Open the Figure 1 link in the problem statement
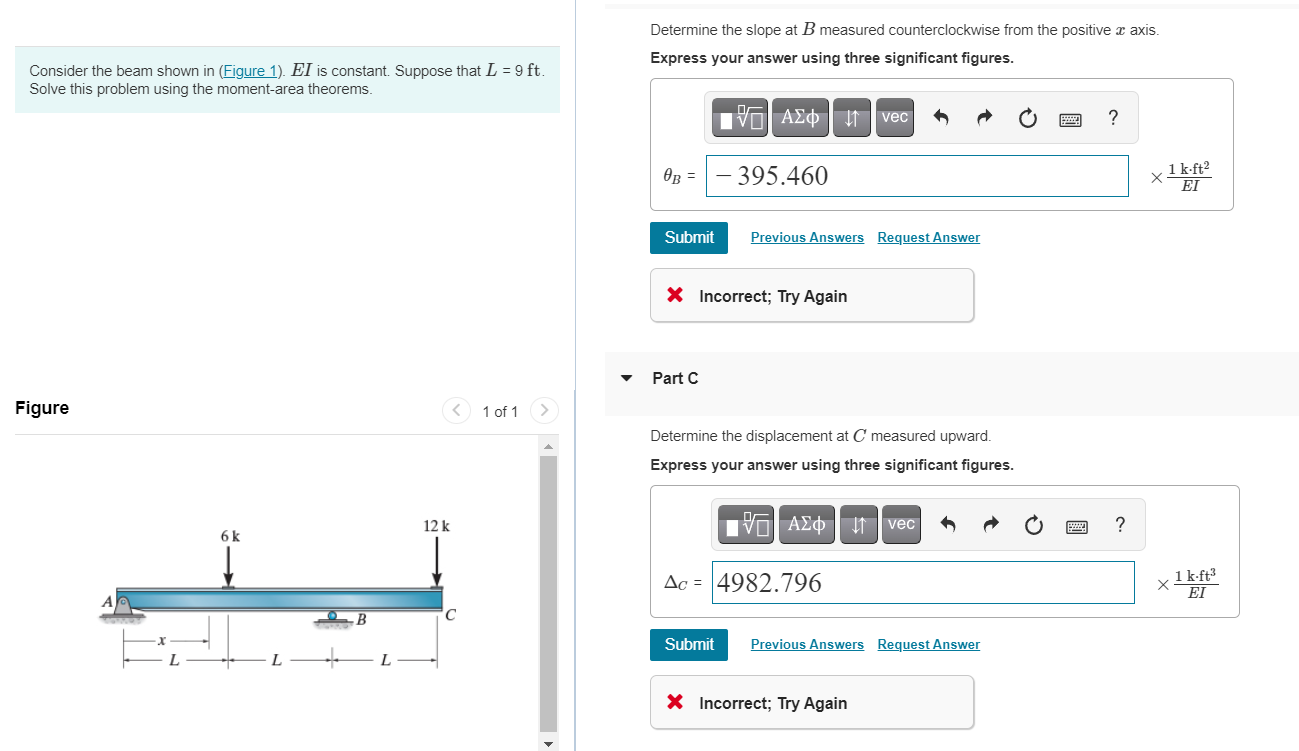The image size is (1299, 751). click(x=250, y=70)
